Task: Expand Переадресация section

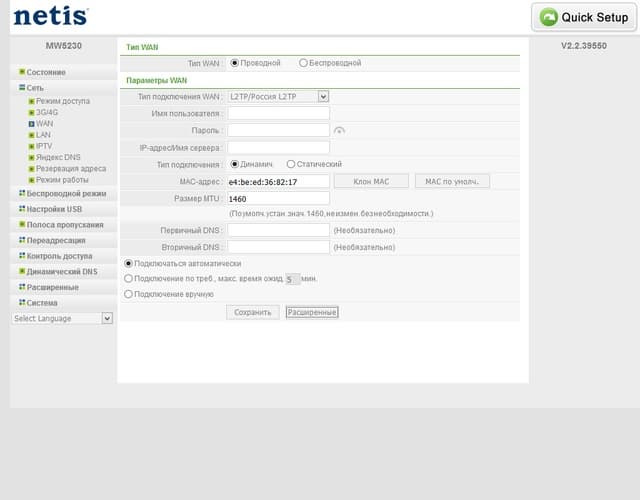Action: [56, 240]
